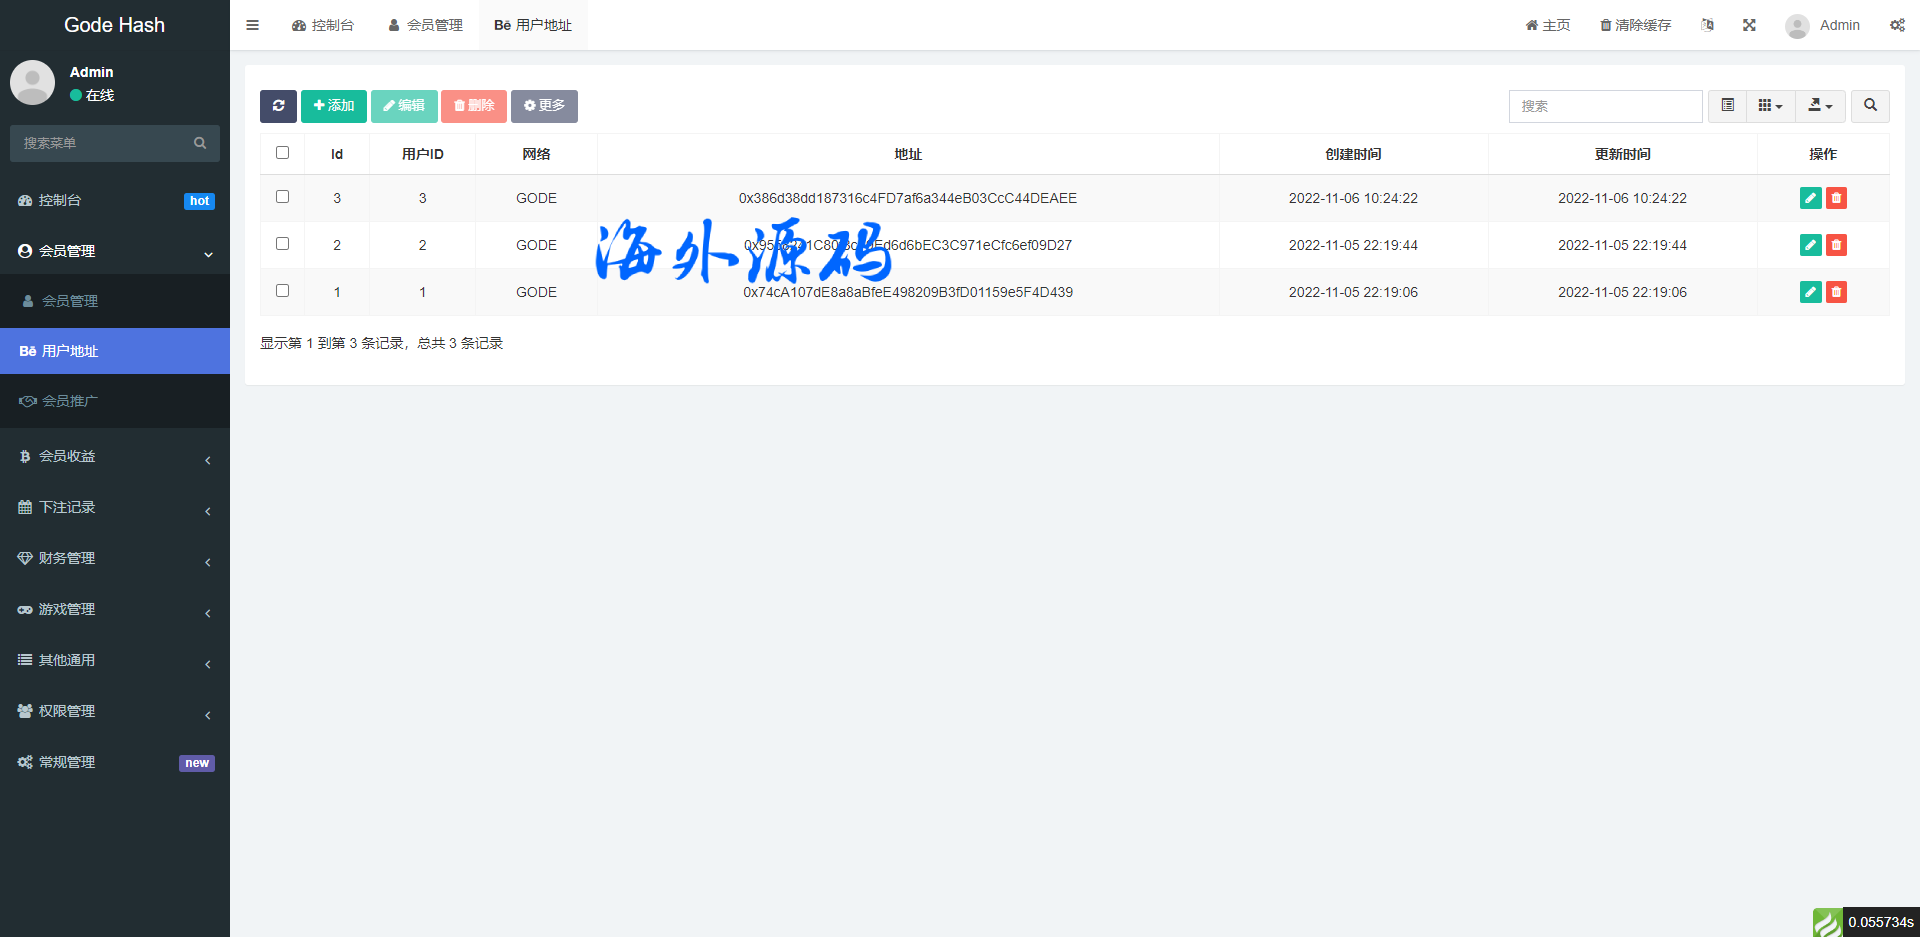
Task: Switch to the 控制台 tab
Action: [x=323, y=25]
